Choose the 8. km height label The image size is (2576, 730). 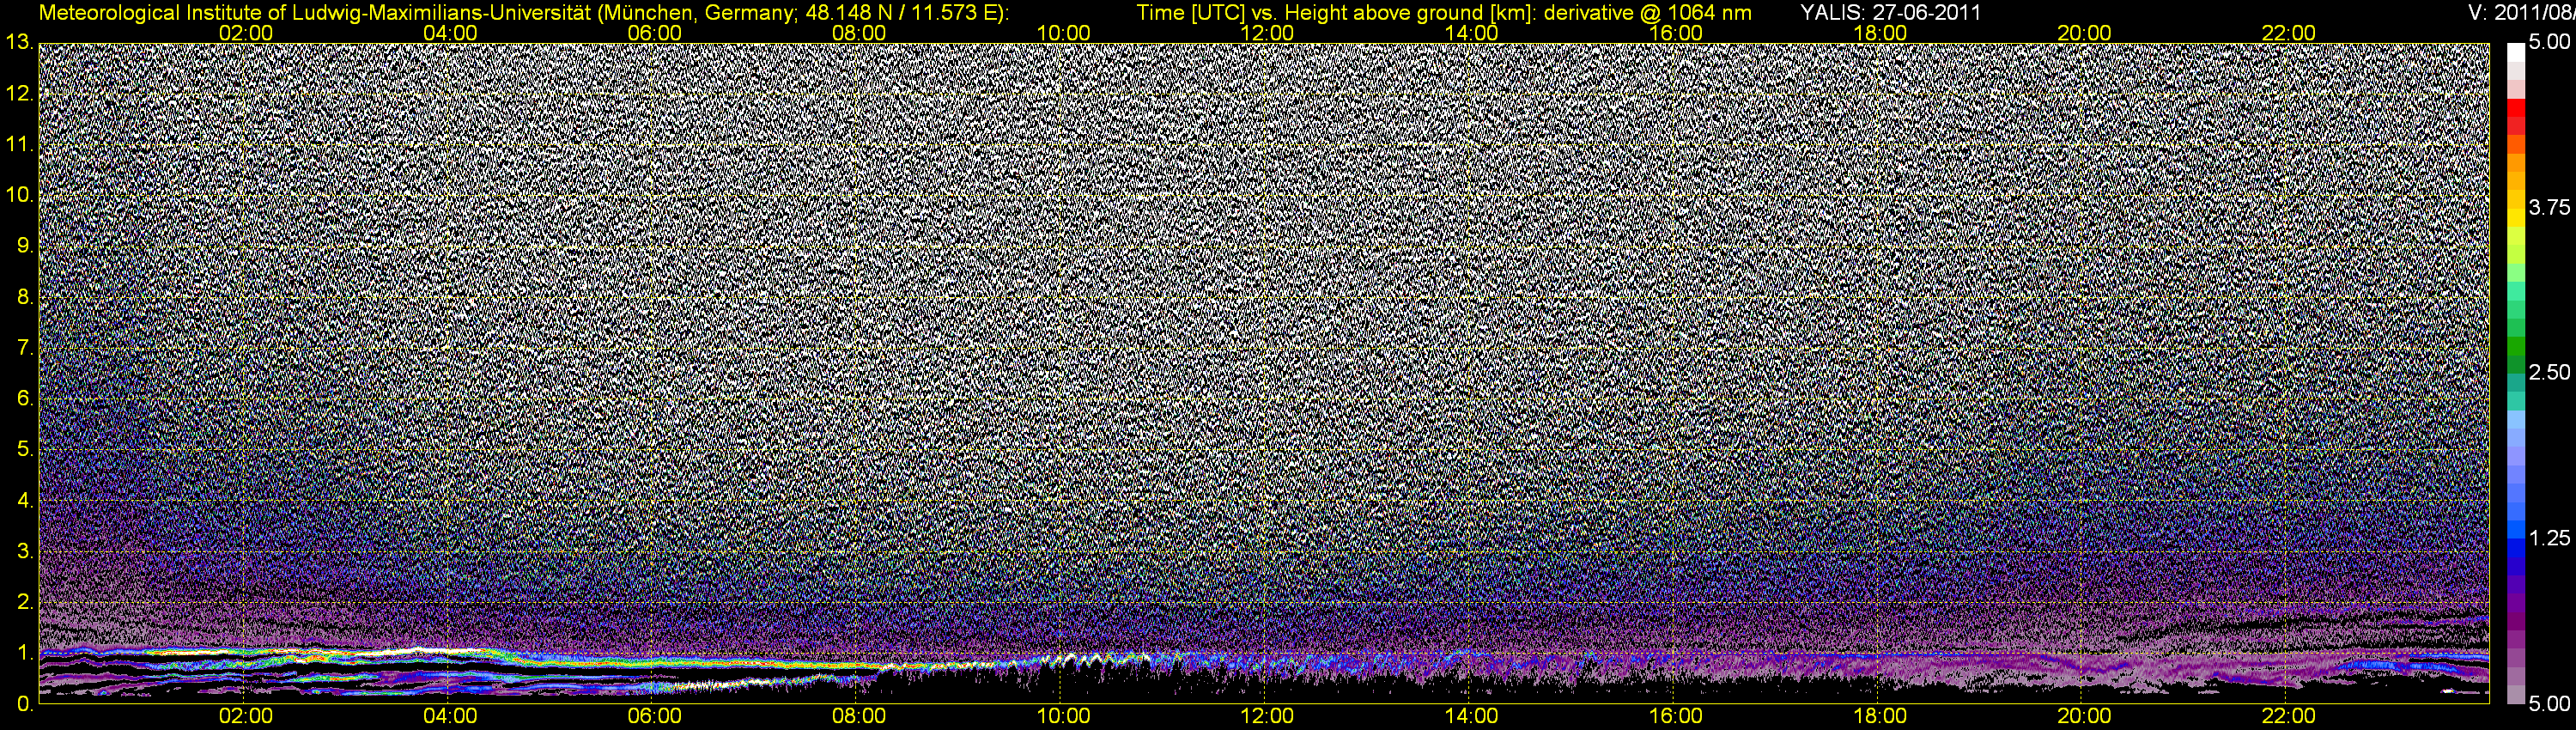[24, 297]
